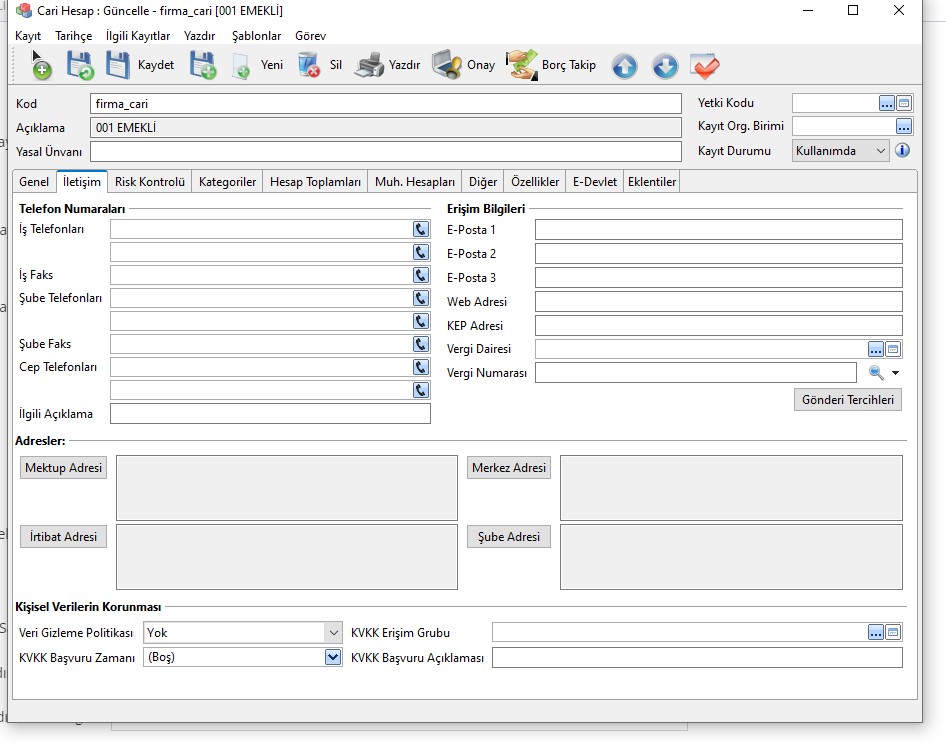Click the magnifier icon next to Vergi Numarası
The height and width of the screenshot is (751, 946).
[x=876, y=373]
